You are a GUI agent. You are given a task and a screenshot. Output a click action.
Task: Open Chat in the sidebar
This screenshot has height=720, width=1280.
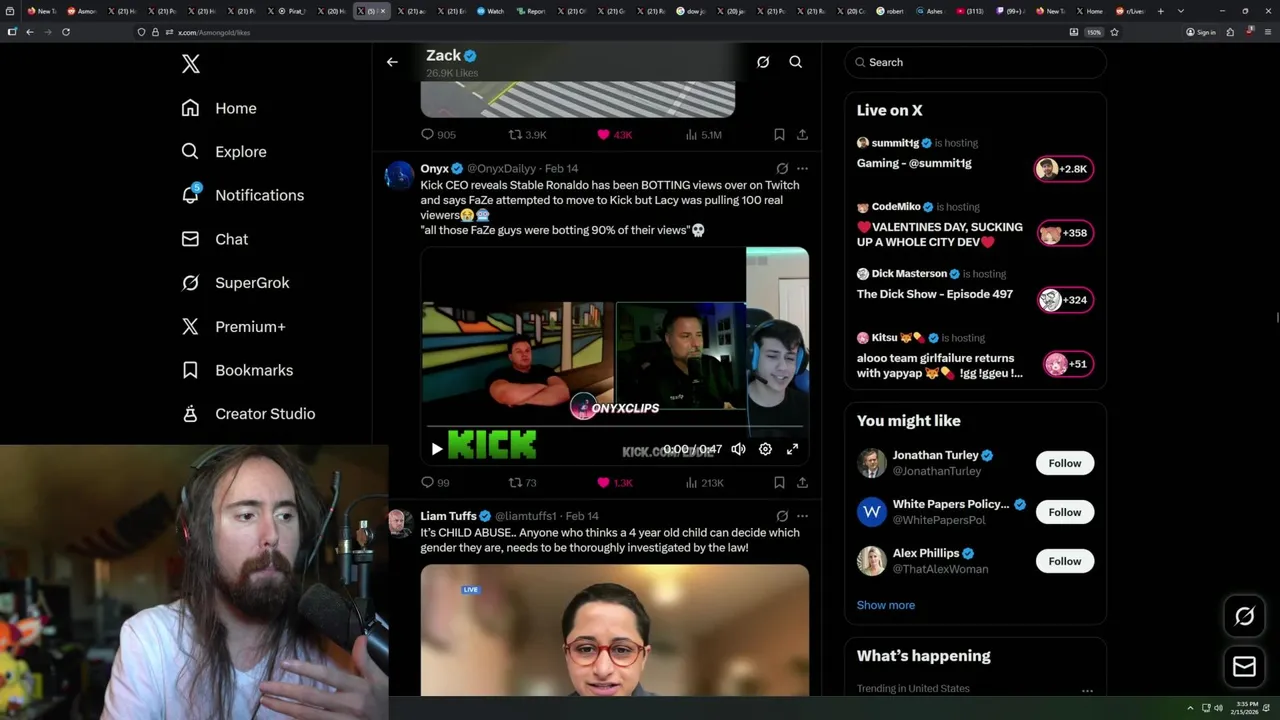[x=215, y=239]
